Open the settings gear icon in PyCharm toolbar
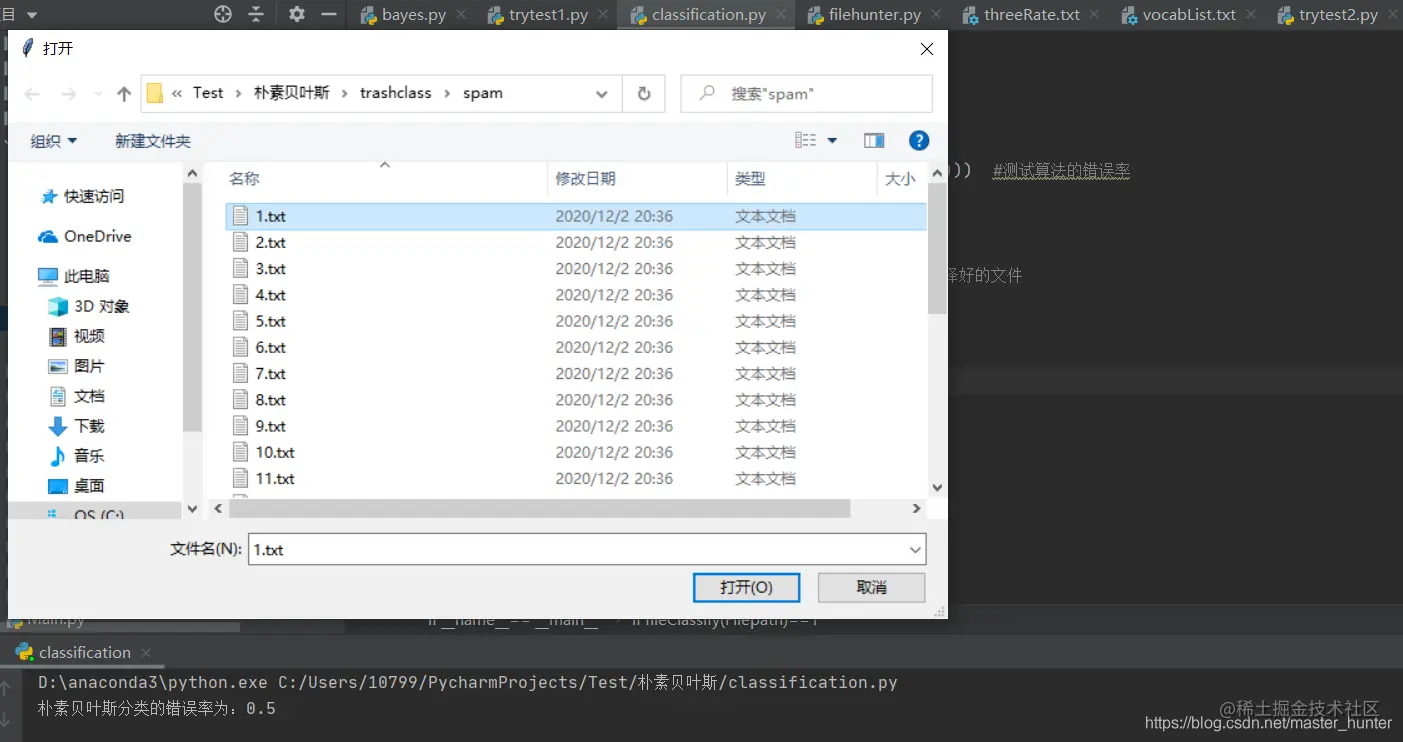The image size is (1403, 742). [x=295, y=13]
